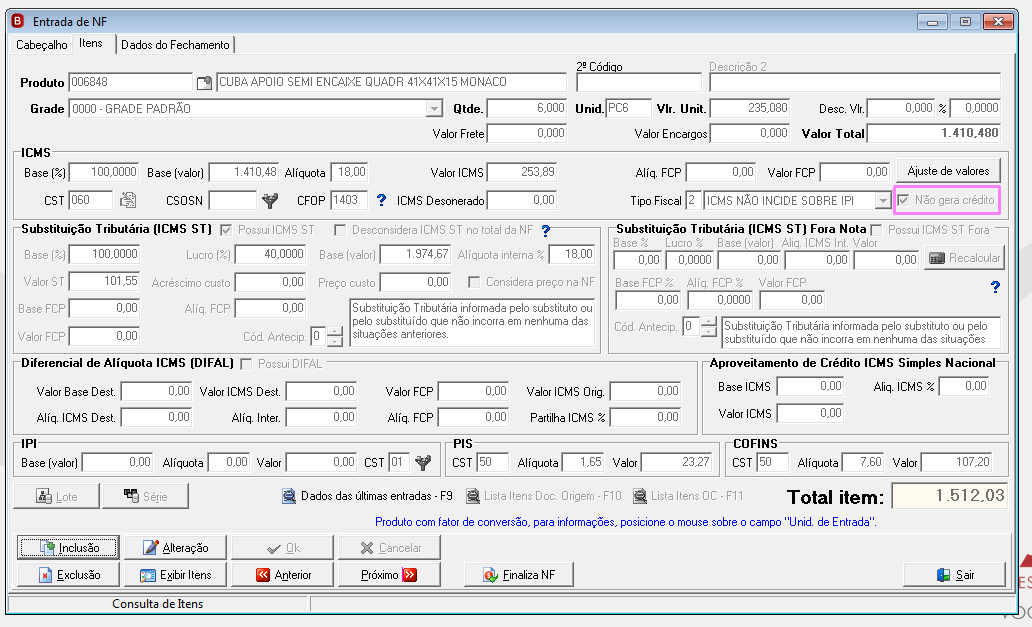Click the Recalcular button
This screenshot has height=627, width=1032.
[x=964, y=258]
